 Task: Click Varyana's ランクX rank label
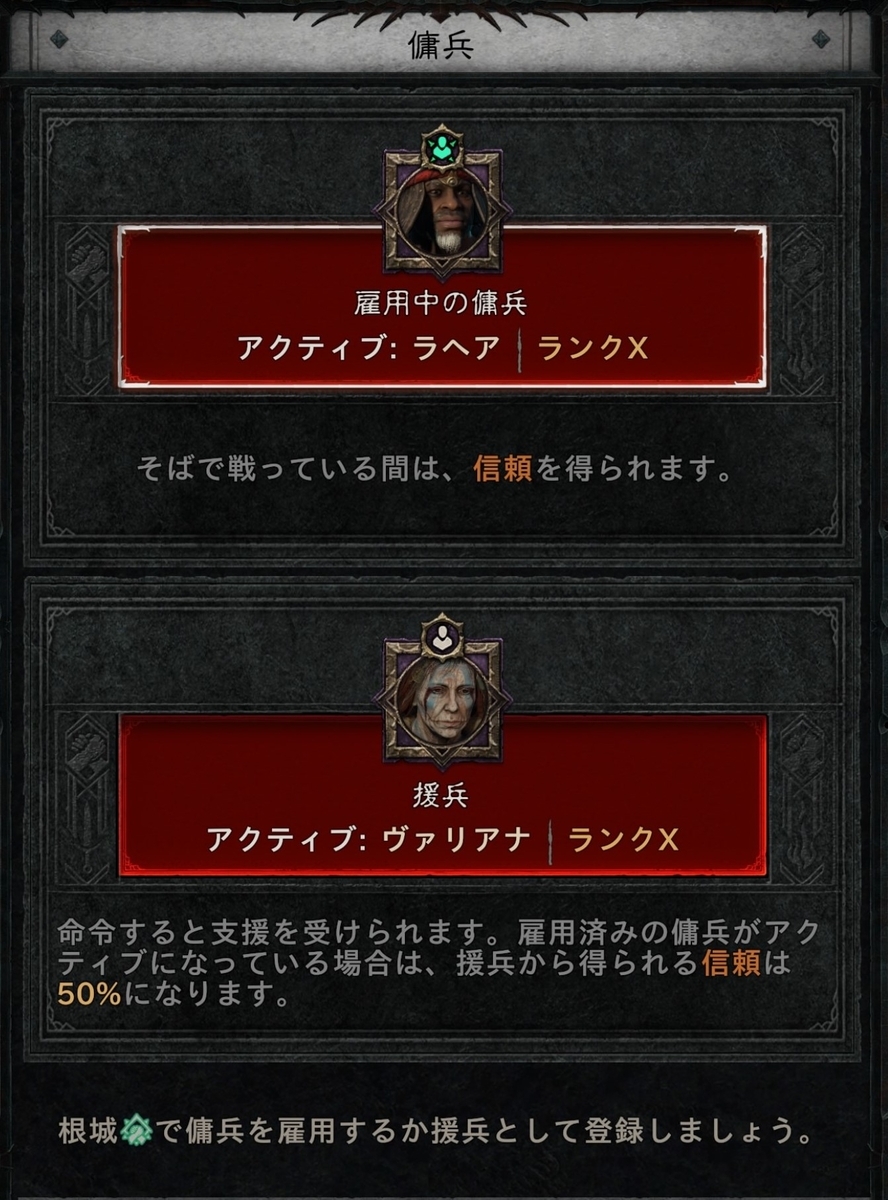point(623,838)
